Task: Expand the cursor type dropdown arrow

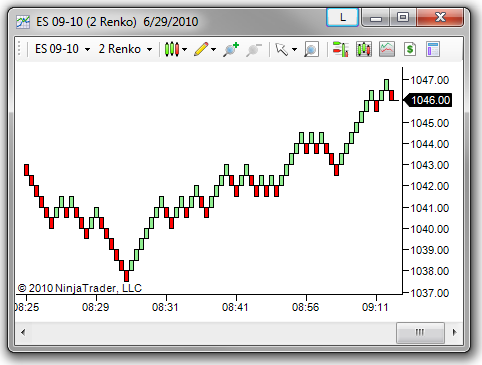Action: 294,50
